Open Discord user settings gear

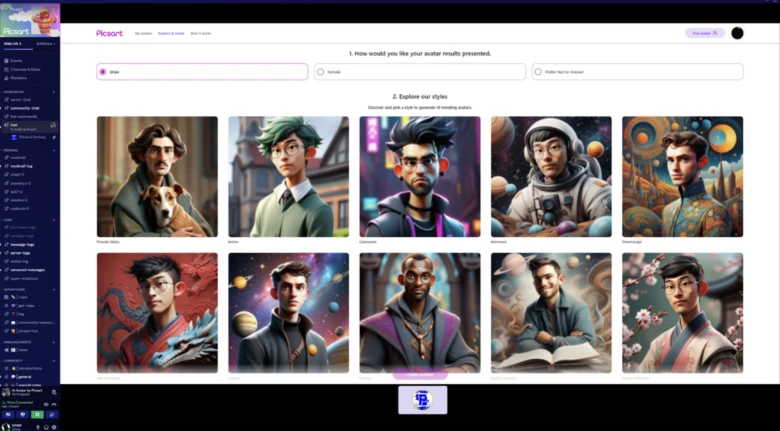click(x=54, y=426)
